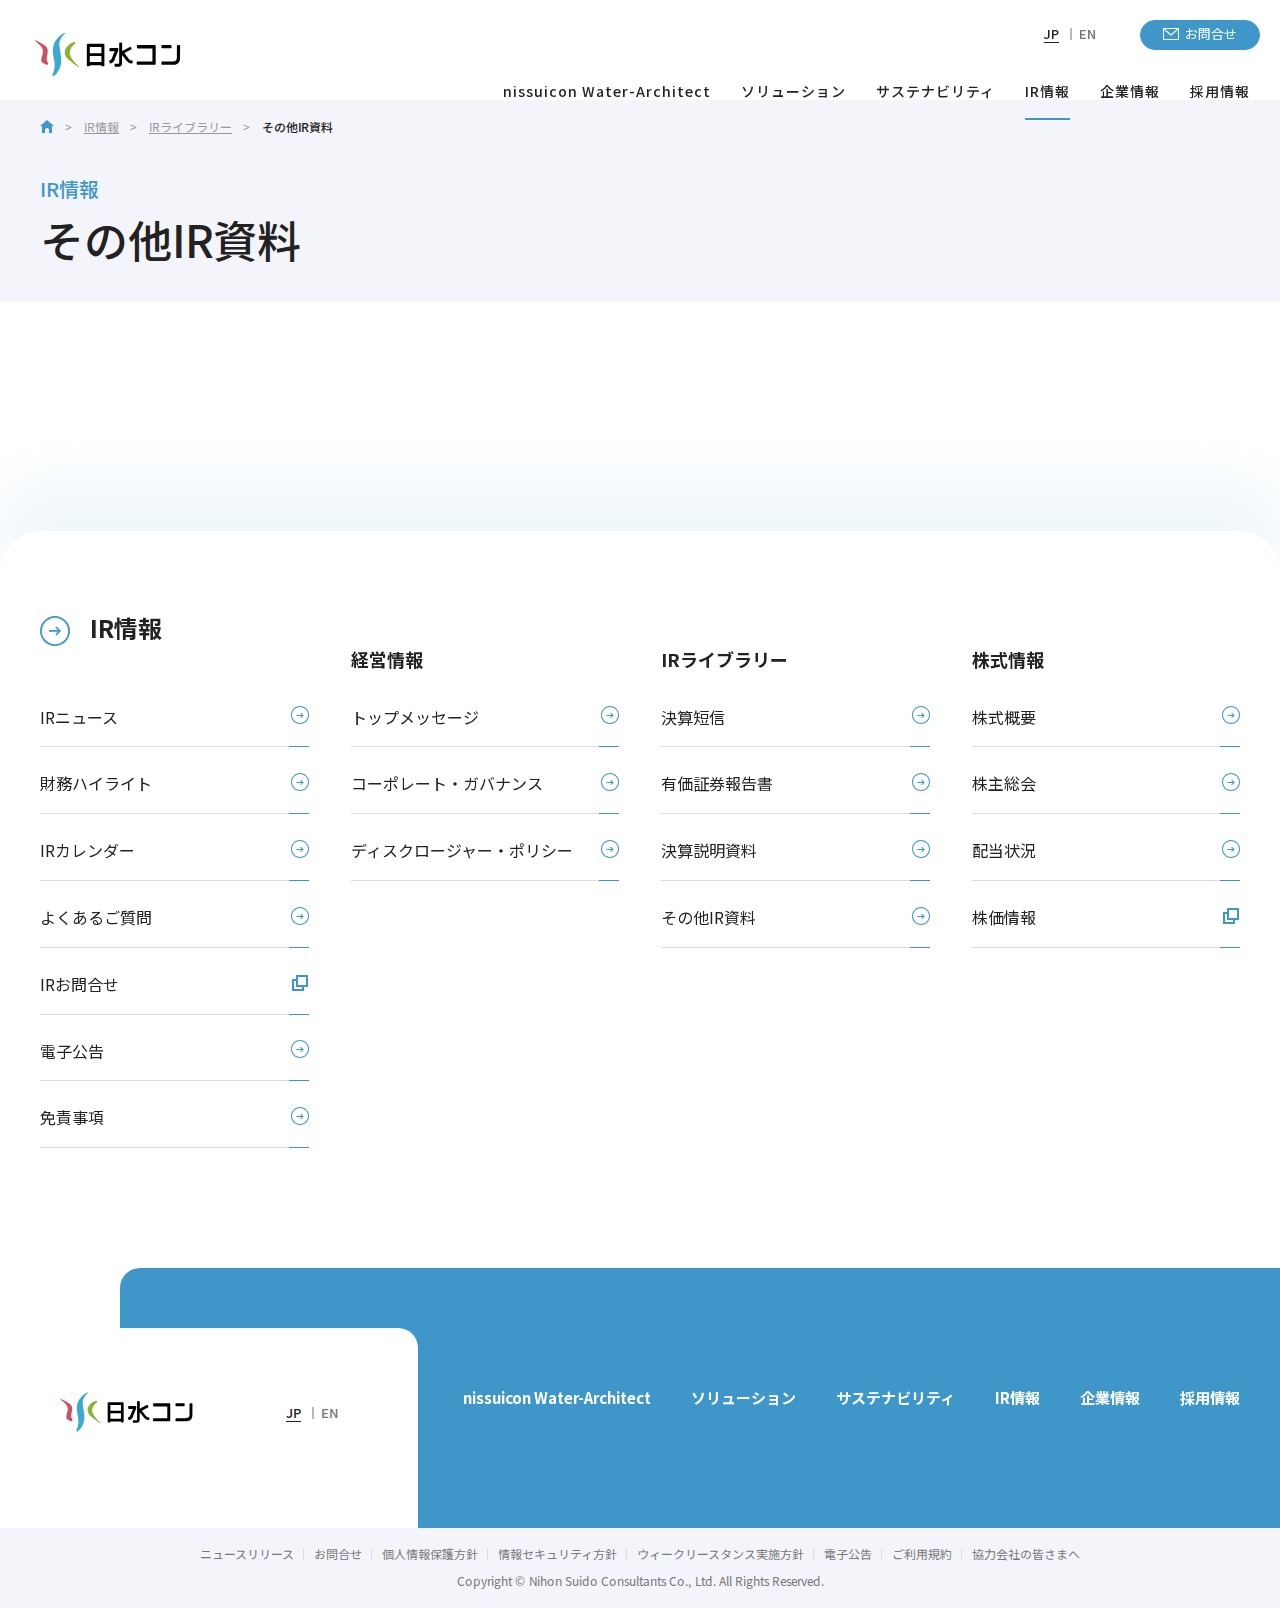Click the home icon in breadcrumb
This screenshot has height=1608, width=1280.
click(x=47, y=127)
